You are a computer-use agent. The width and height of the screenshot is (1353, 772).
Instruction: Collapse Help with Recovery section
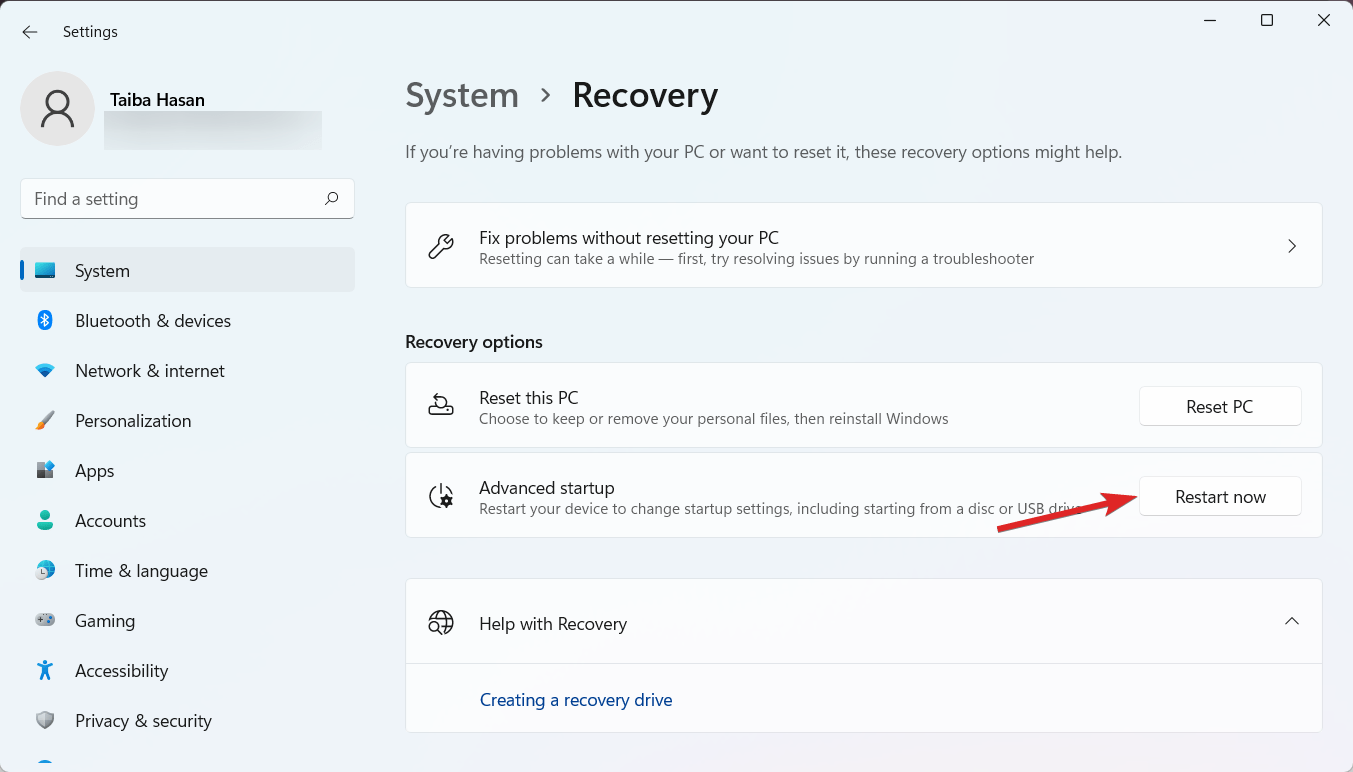click(x=1292, y=621)
